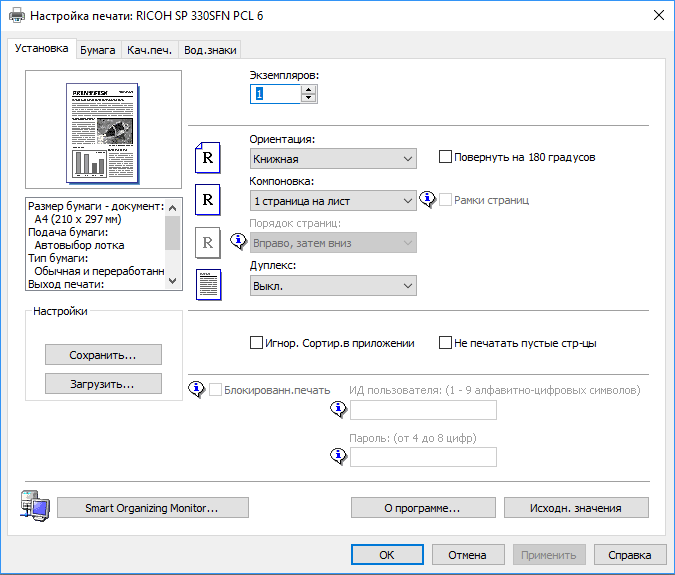675x575 pixels.
Task: Switch to the Бумага tab
Action: (x=98, y=49)
